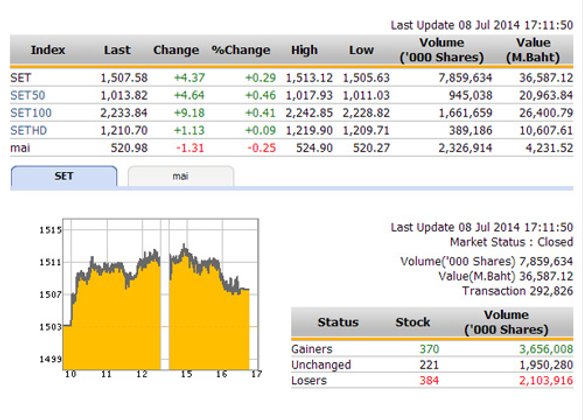Switch to the mai tab

tap(181, 176)
